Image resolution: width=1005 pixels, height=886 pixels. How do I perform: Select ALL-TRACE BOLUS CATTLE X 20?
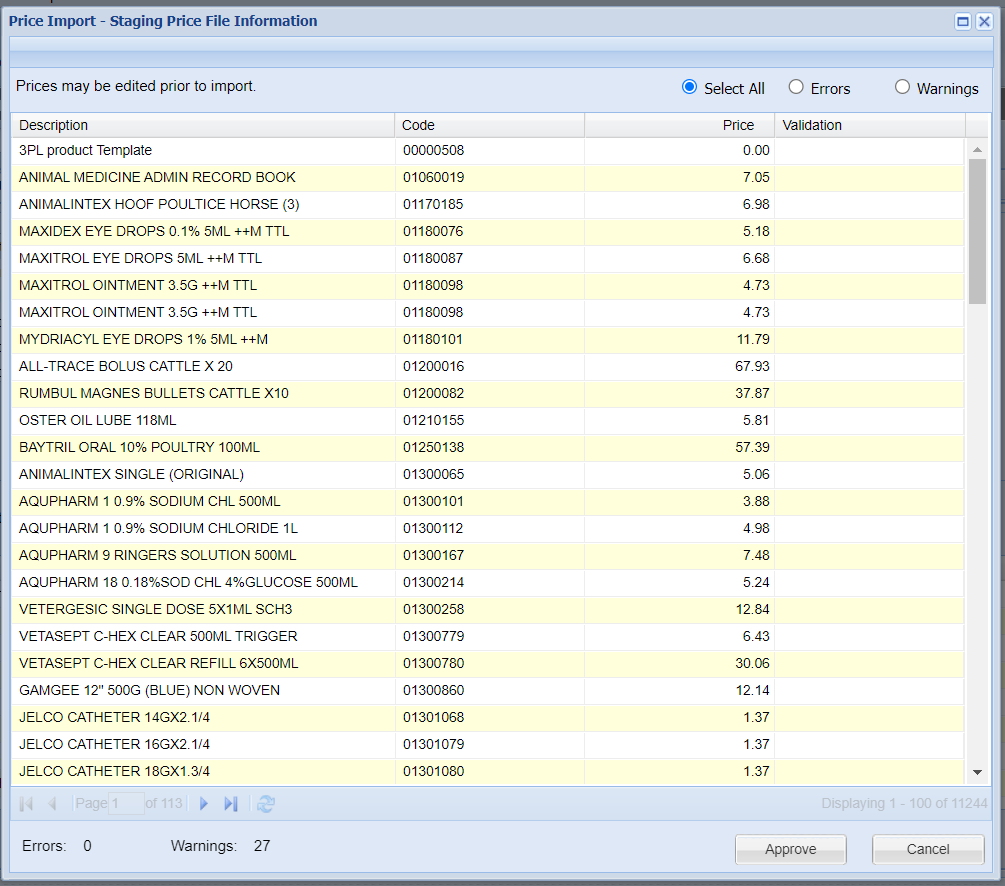coord(487,366)
